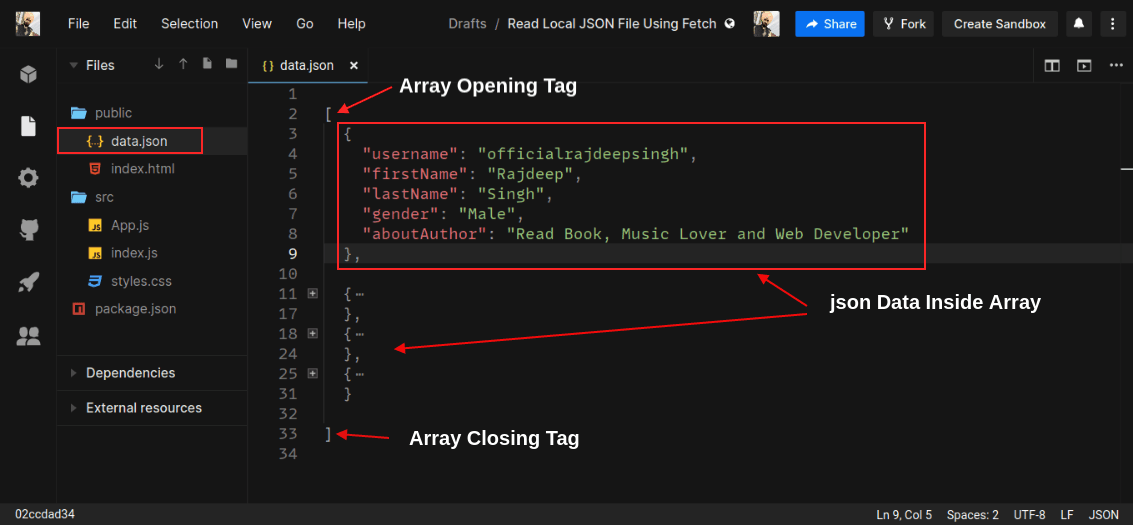Open the Sandbox Info cube icon
1133x525 pixels.
(28, 74)
